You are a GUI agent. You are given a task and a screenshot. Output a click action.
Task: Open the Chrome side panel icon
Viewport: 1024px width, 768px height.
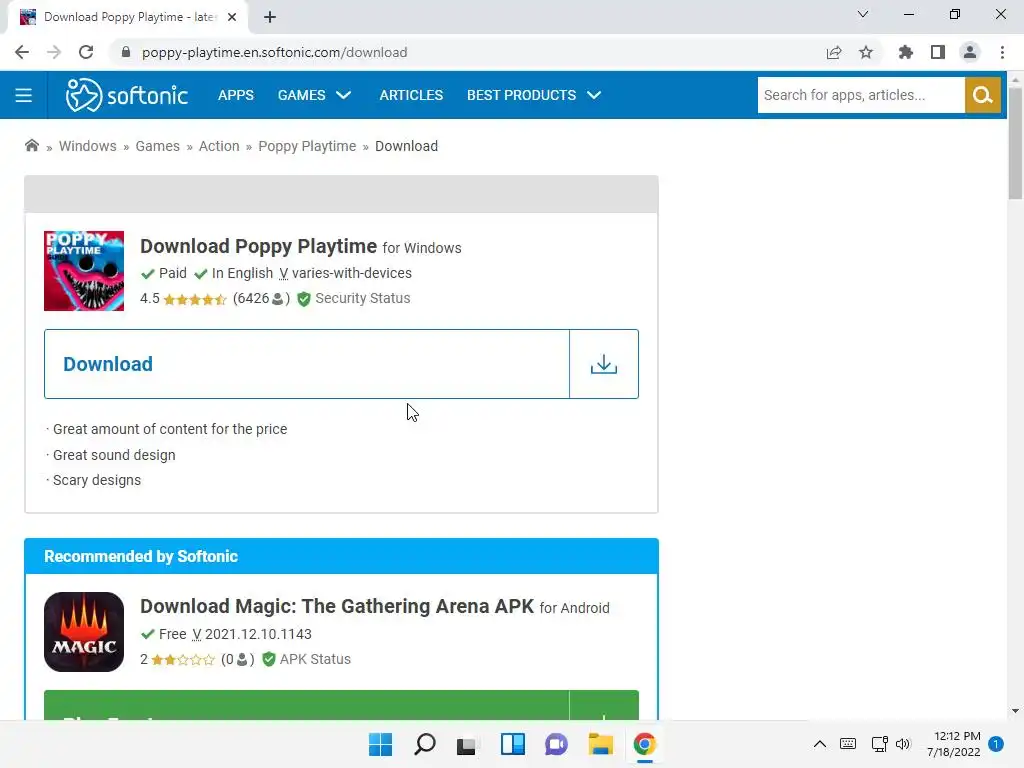(938, 52)
